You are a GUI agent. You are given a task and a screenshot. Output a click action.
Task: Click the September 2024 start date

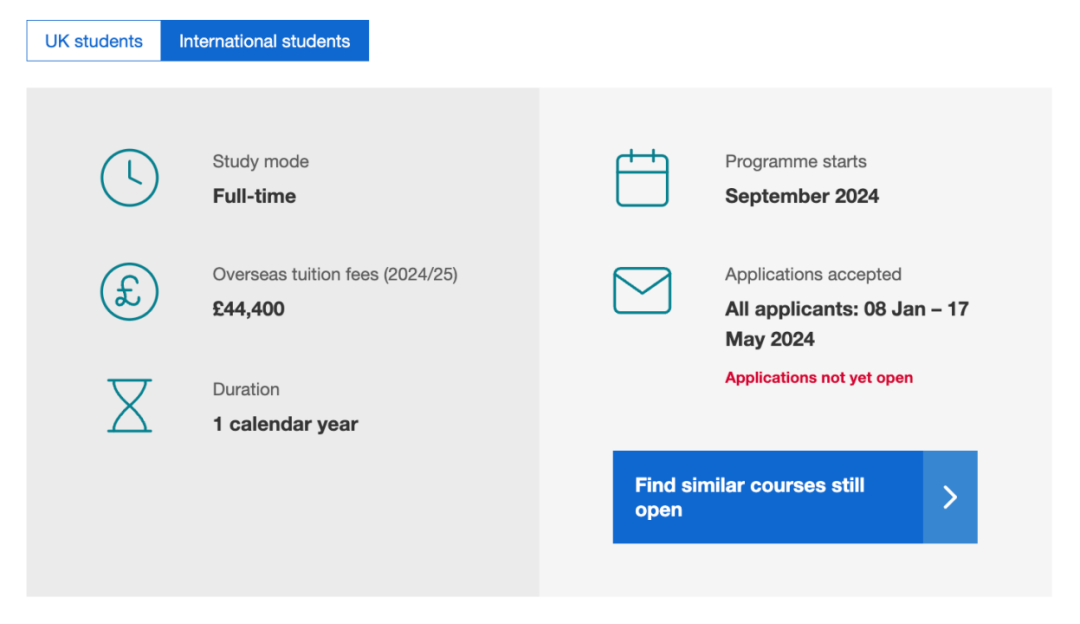(x=802, y=196)
